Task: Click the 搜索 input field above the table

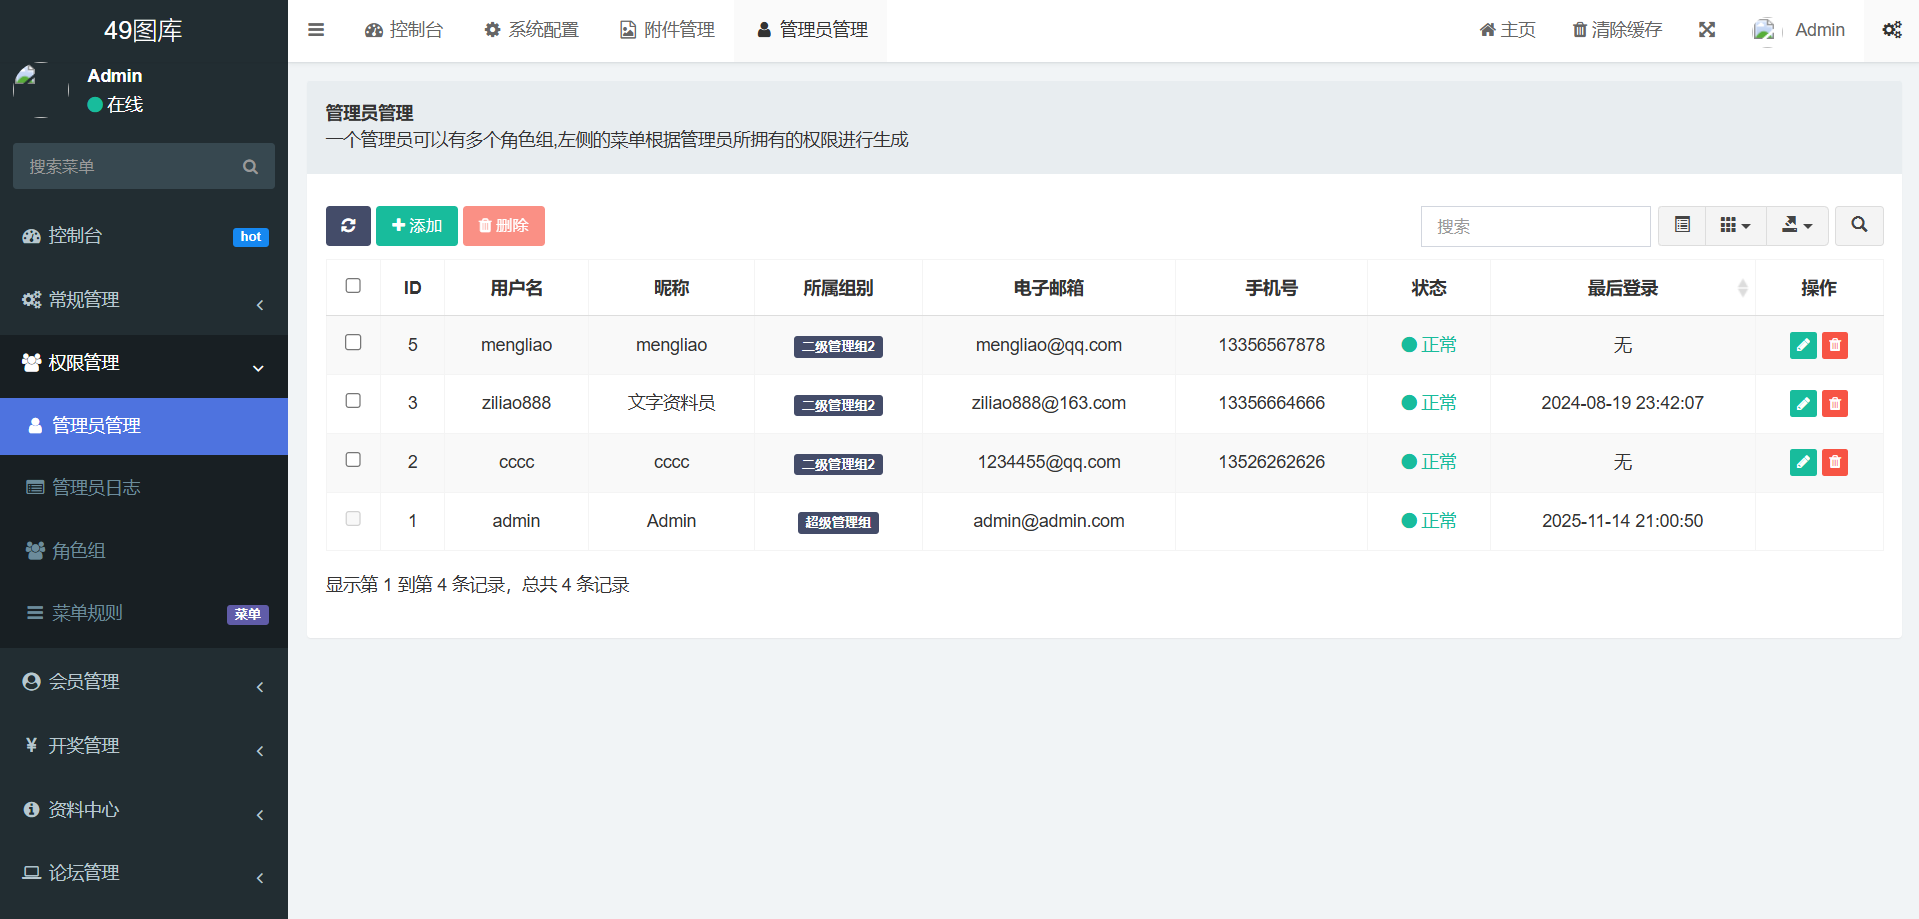Action: click(1534, 227)
